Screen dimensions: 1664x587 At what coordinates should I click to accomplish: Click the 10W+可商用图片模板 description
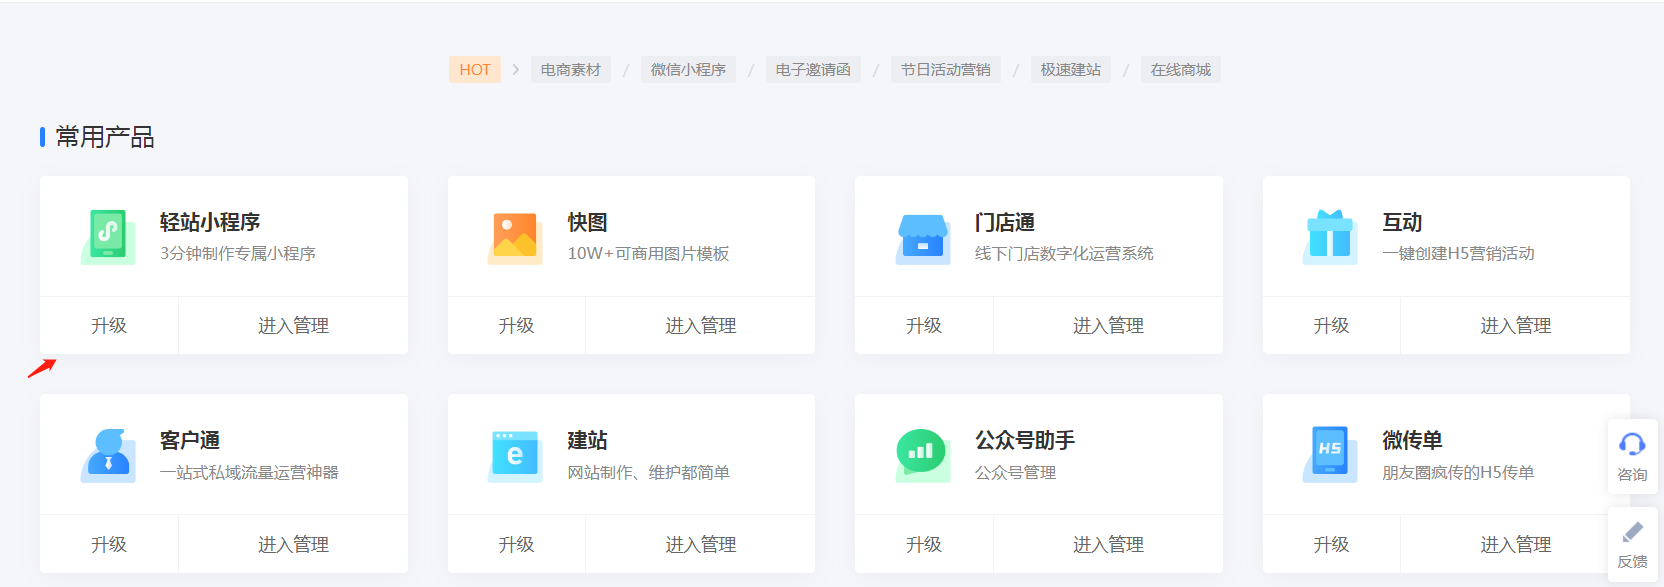coord(648,254)
